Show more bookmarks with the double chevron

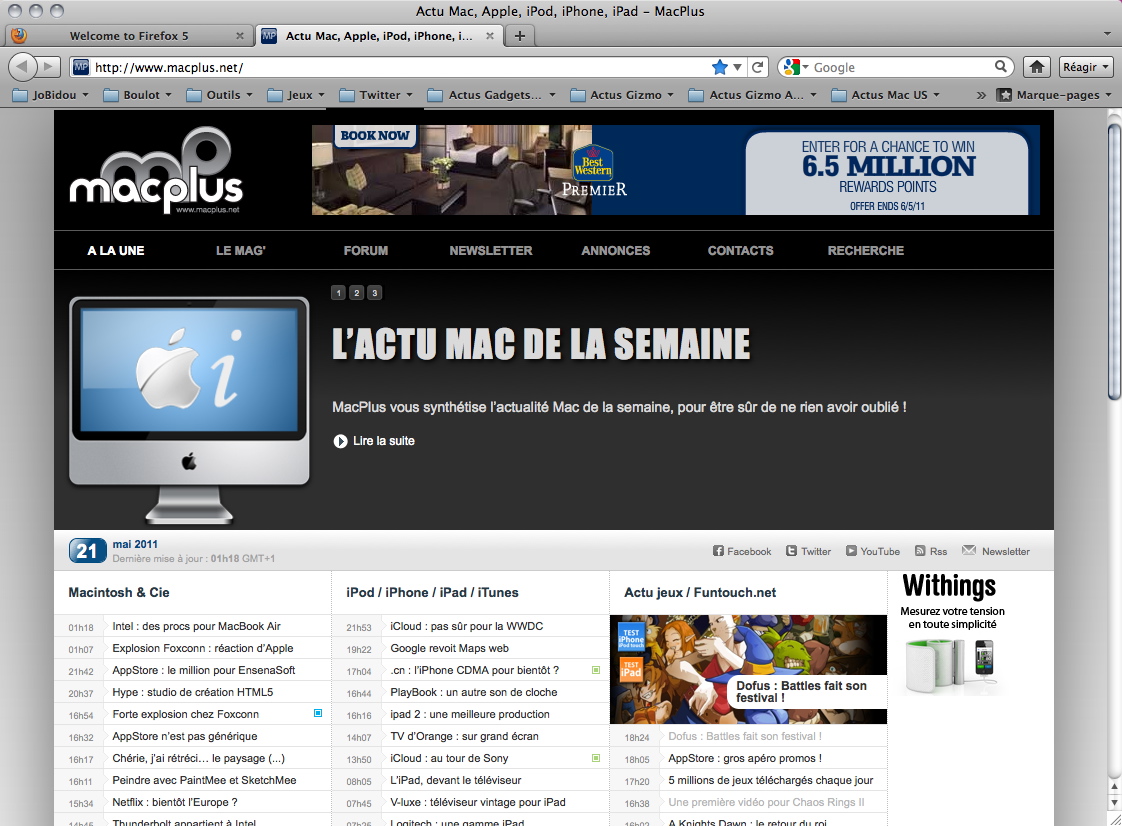click(981, 95)
